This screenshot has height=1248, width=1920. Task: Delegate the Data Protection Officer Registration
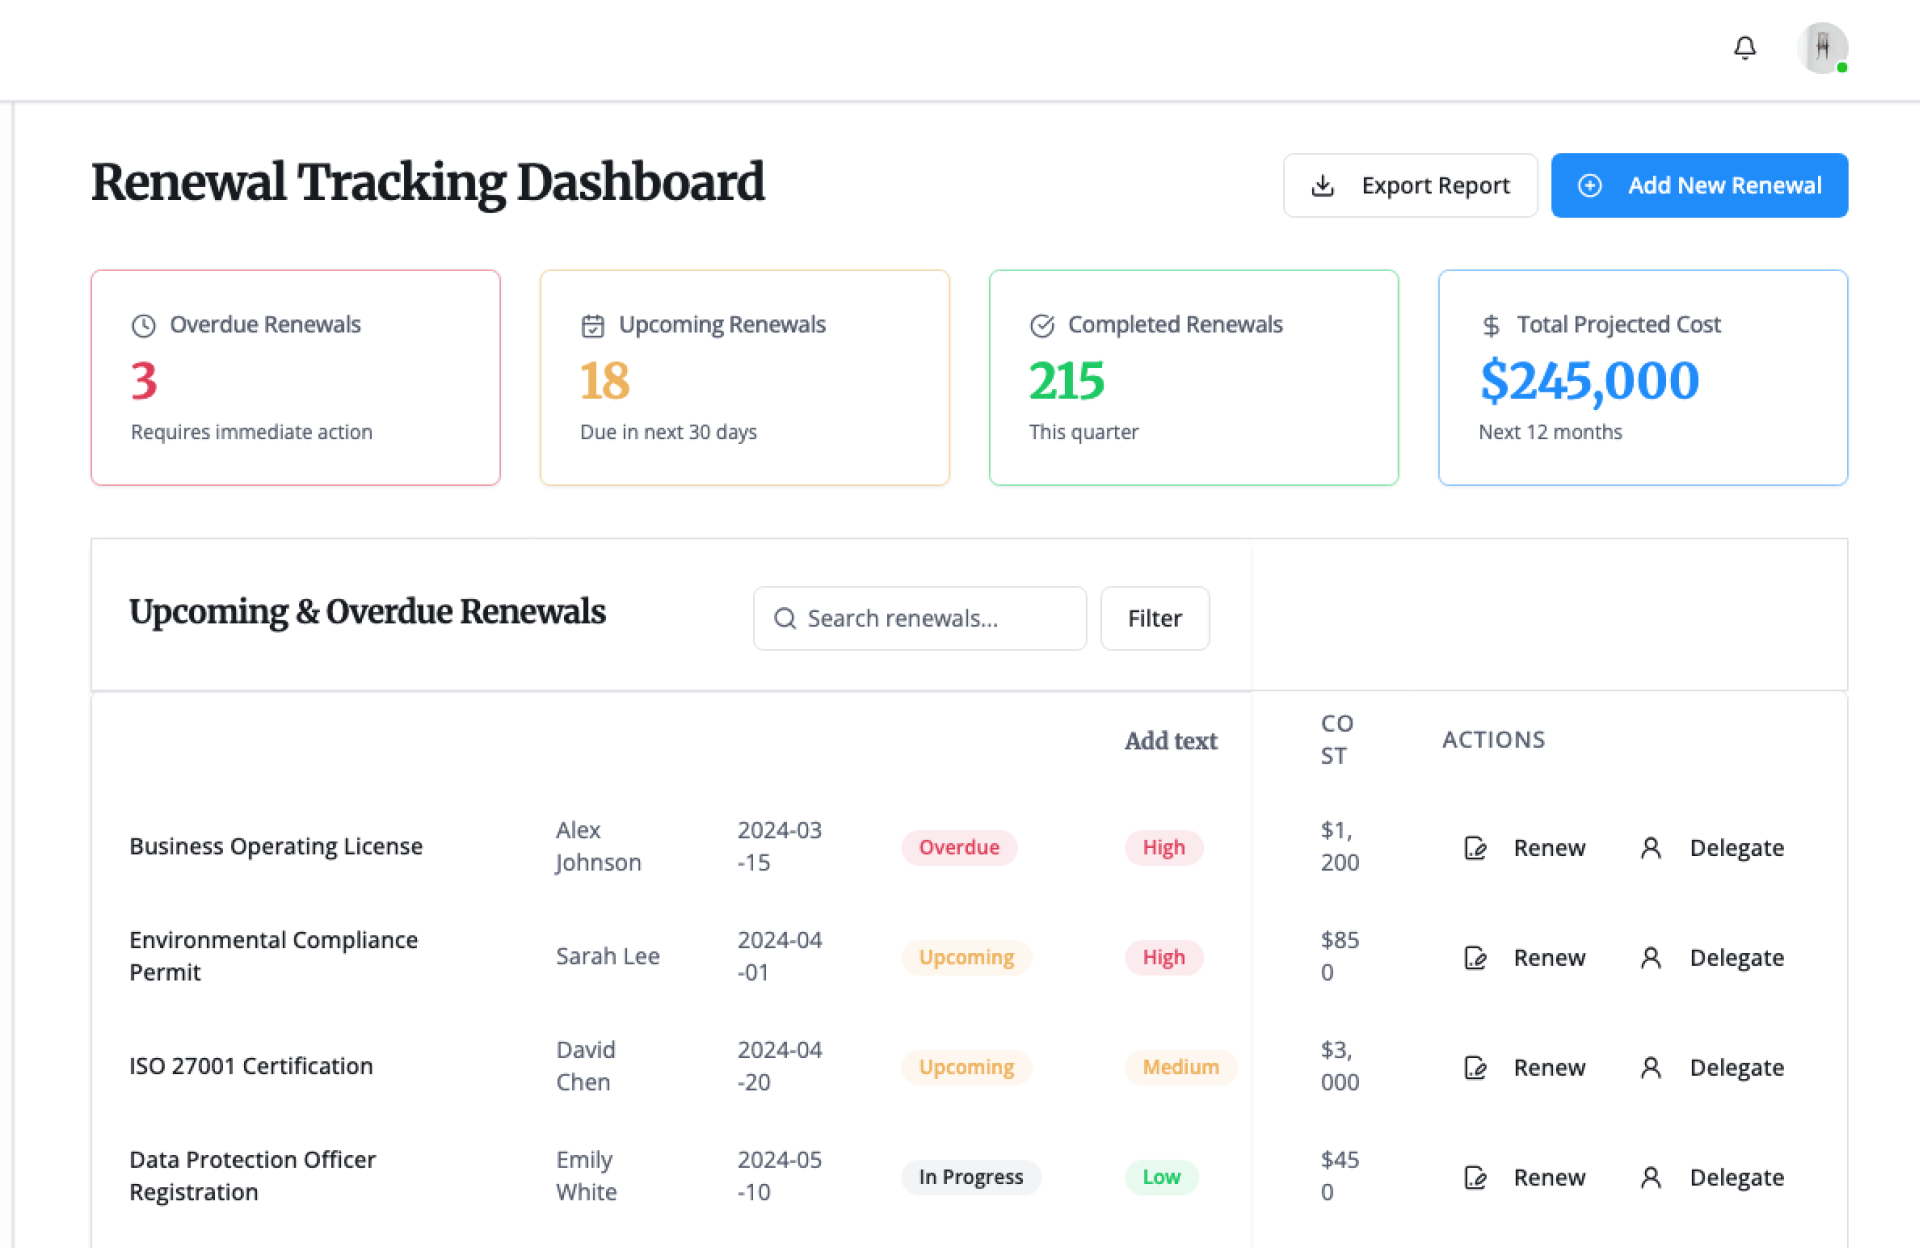click(1735, 1178)
